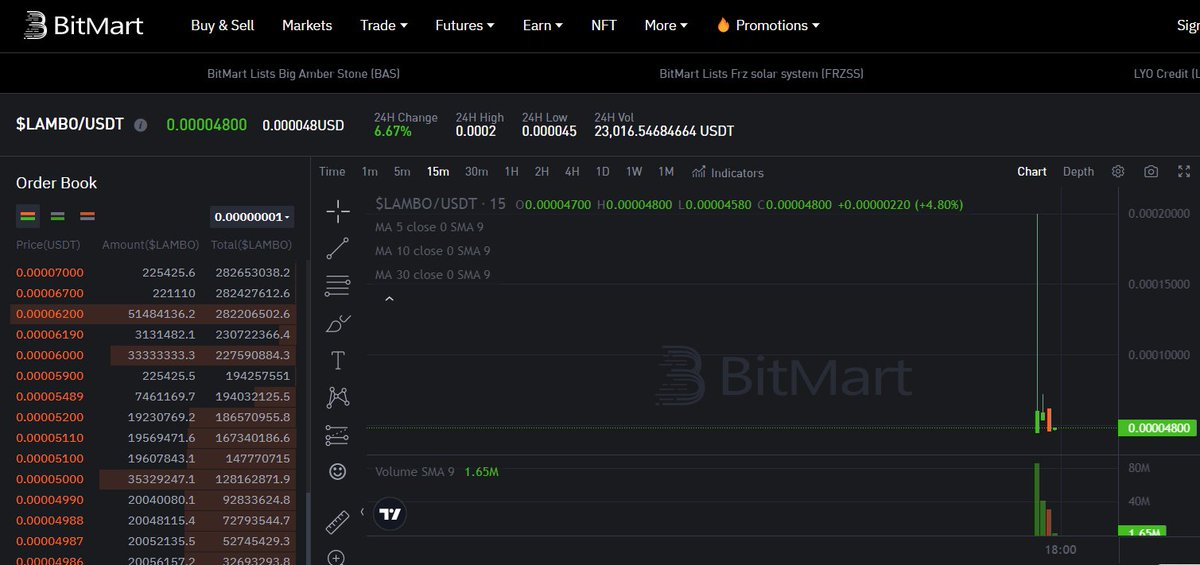1200x565 pixels.
Task: Collapse the indicator legend list
Action: [x=389, y=298]
